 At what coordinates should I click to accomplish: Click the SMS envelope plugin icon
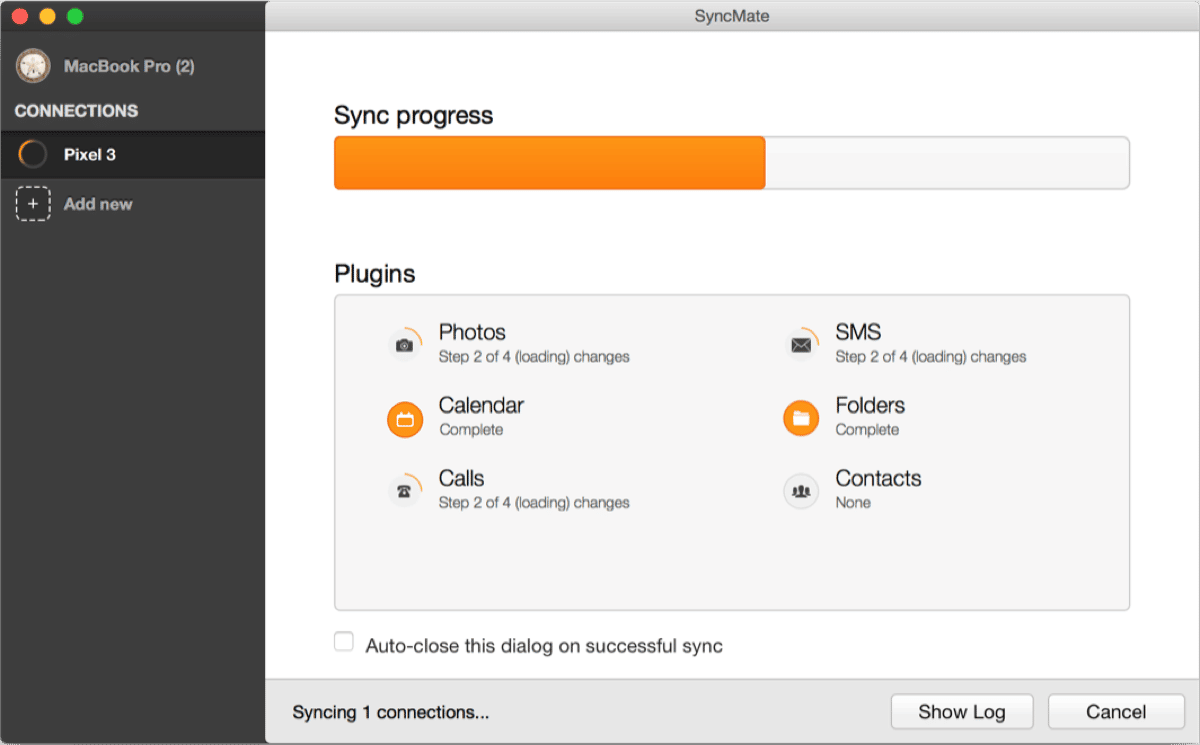point(801,345)
